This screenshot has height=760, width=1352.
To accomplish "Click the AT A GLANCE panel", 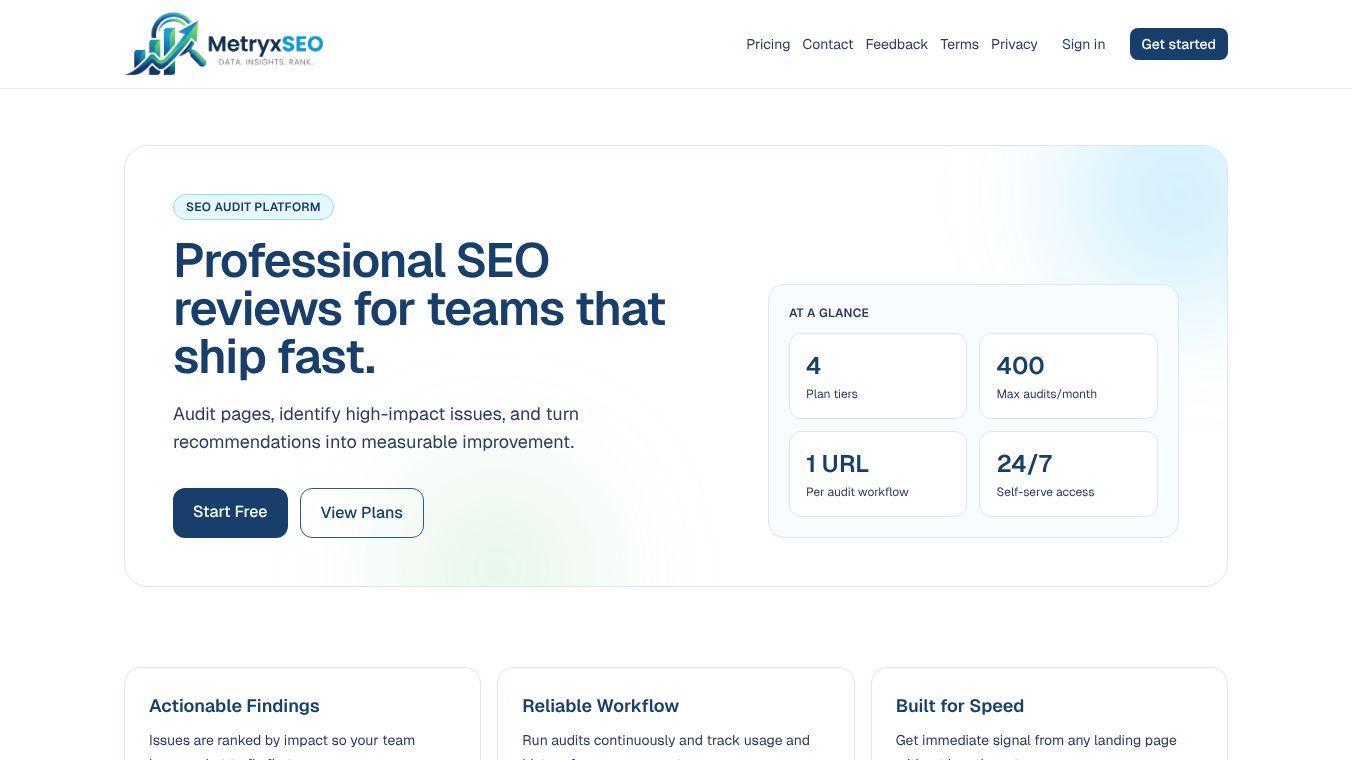I will point(973,410).
